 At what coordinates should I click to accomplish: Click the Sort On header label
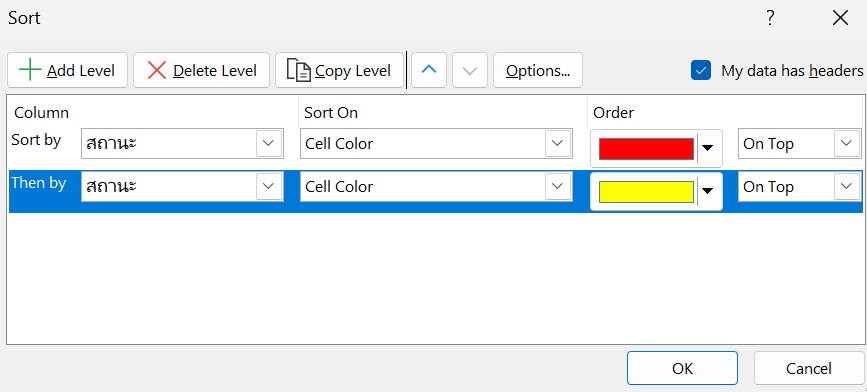coord(331,113)
